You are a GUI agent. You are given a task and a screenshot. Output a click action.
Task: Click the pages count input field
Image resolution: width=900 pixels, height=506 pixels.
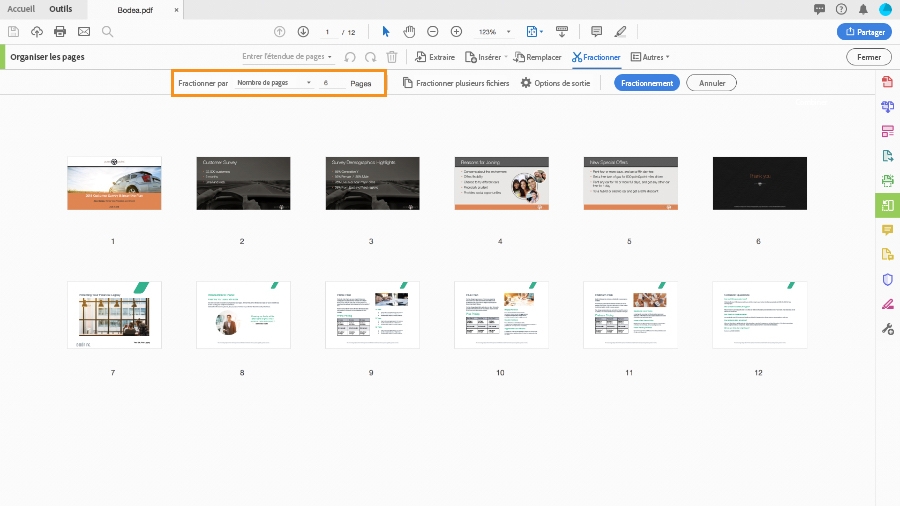(x=333, y=83)
